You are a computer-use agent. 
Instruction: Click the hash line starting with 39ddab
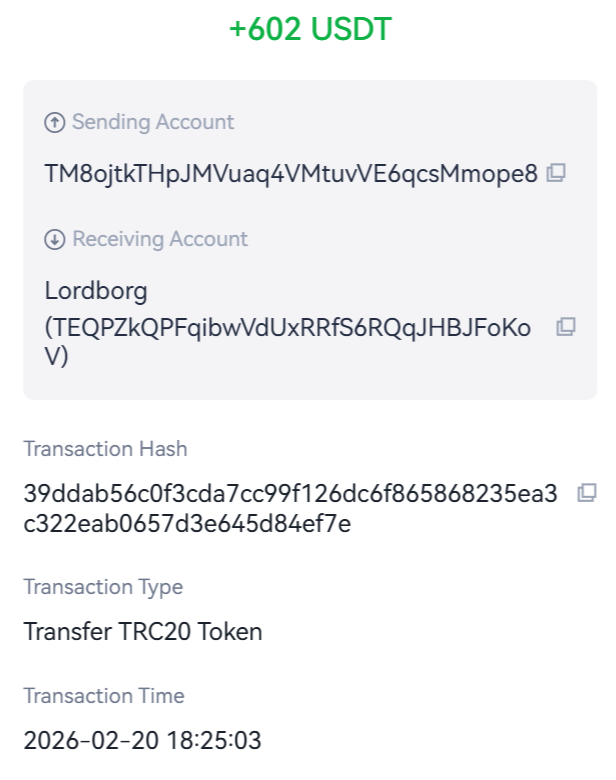290,493
